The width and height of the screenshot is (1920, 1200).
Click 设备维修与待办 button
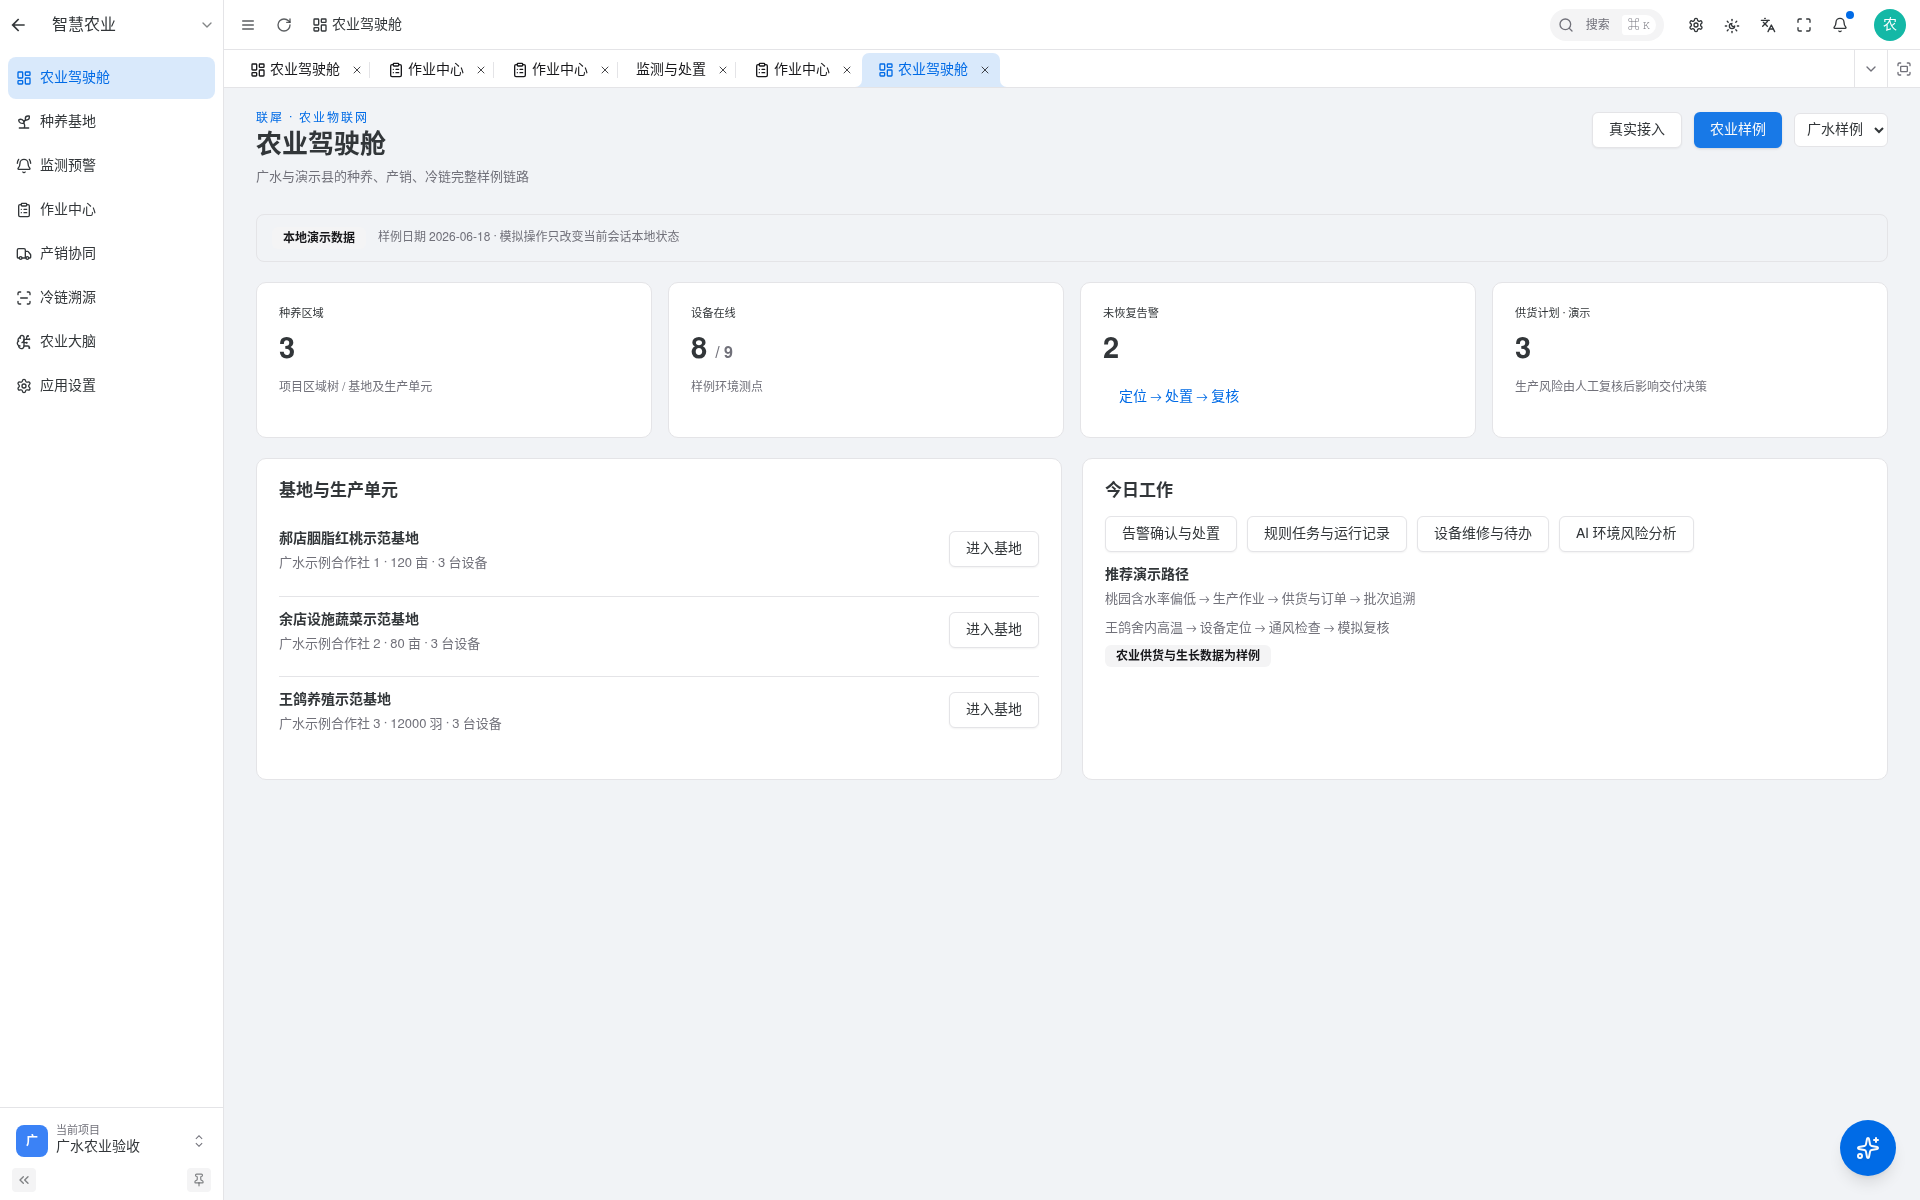[1482, 534]
